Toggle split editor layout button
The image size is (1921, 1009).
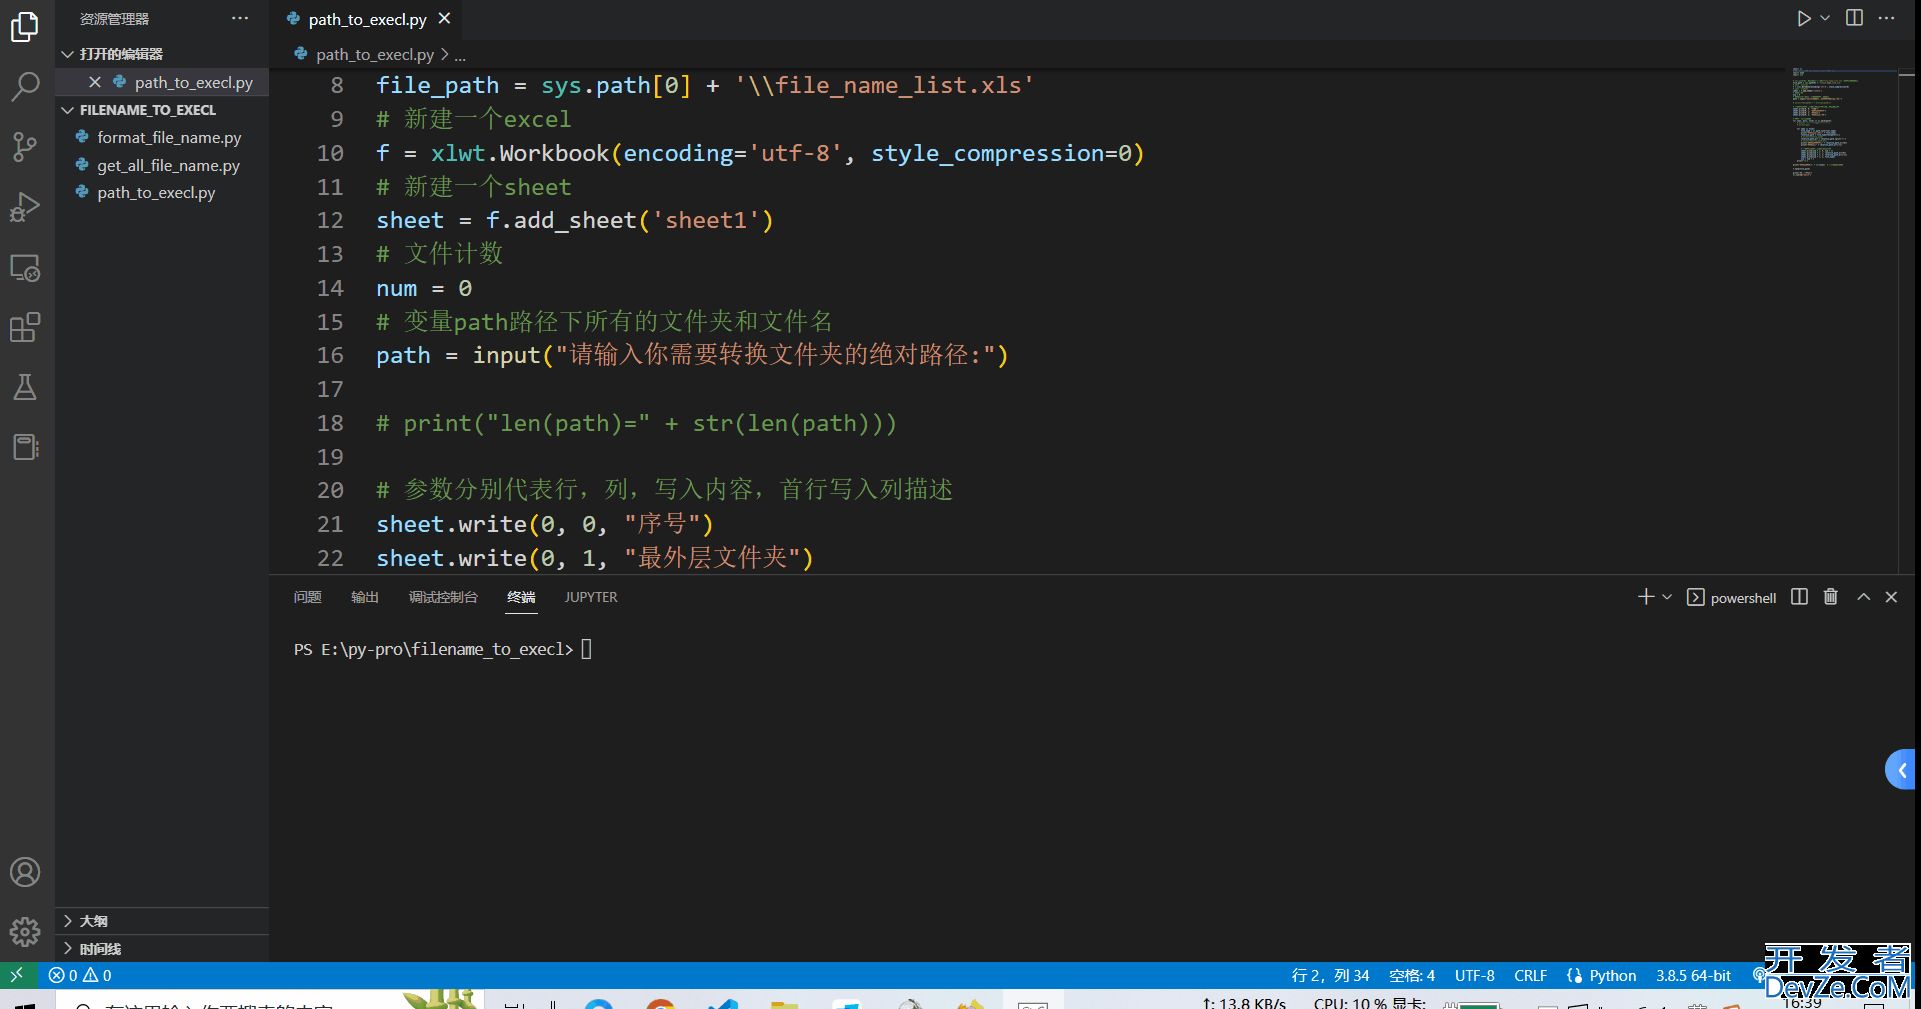click(x=1854, y=18)
